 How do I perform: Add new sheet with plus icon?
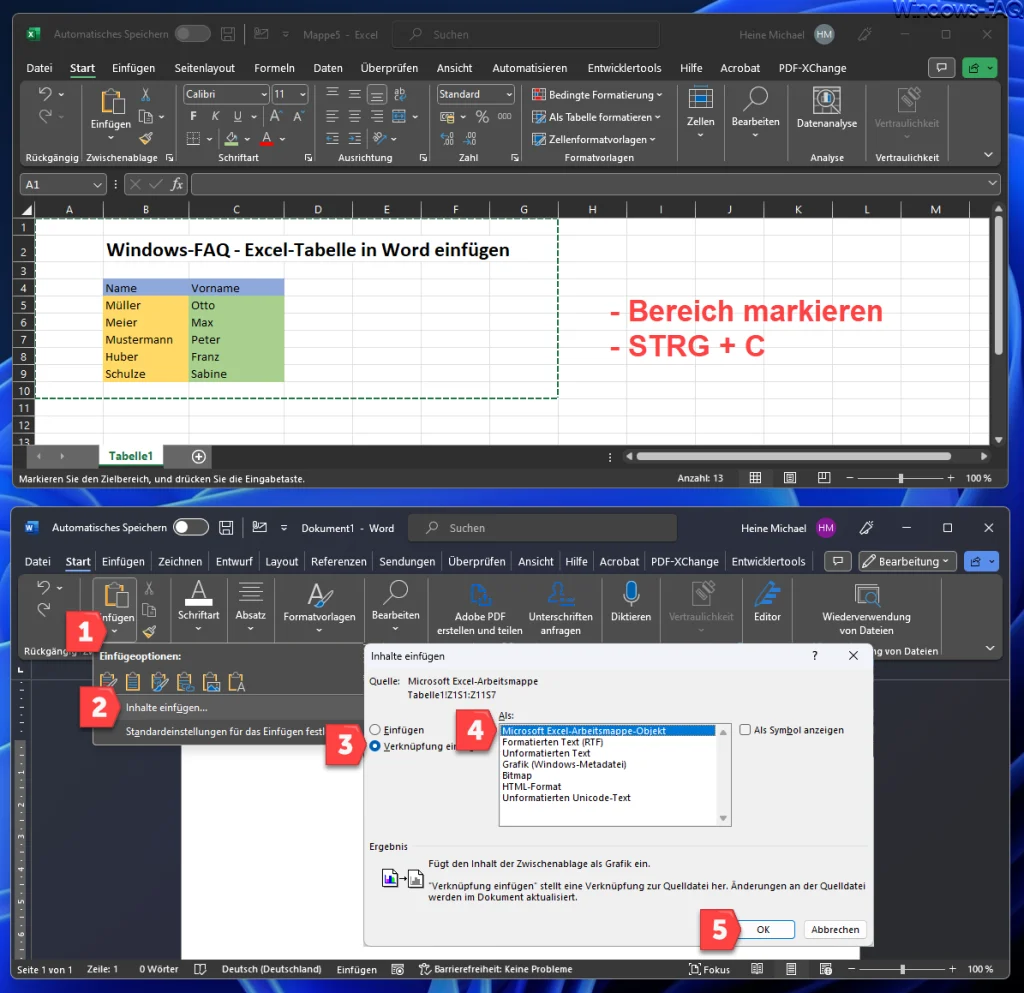click(x=199, y=456)
